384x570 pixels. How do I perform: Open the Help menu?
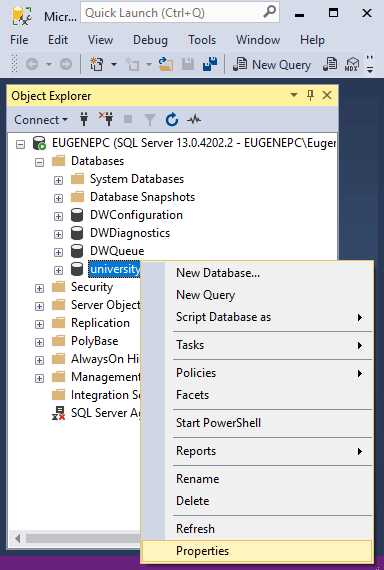tap(312, 40)
